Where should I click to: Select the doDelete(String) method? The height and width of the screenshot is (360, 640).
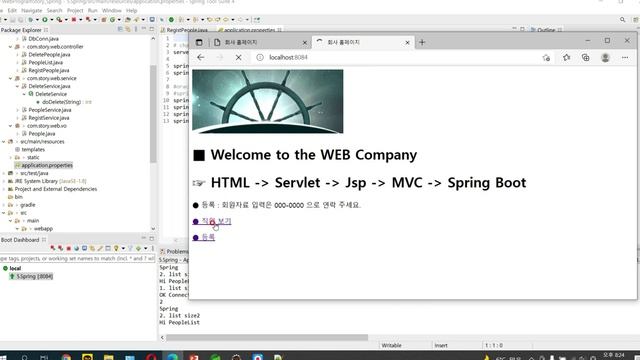coord(61,102)
